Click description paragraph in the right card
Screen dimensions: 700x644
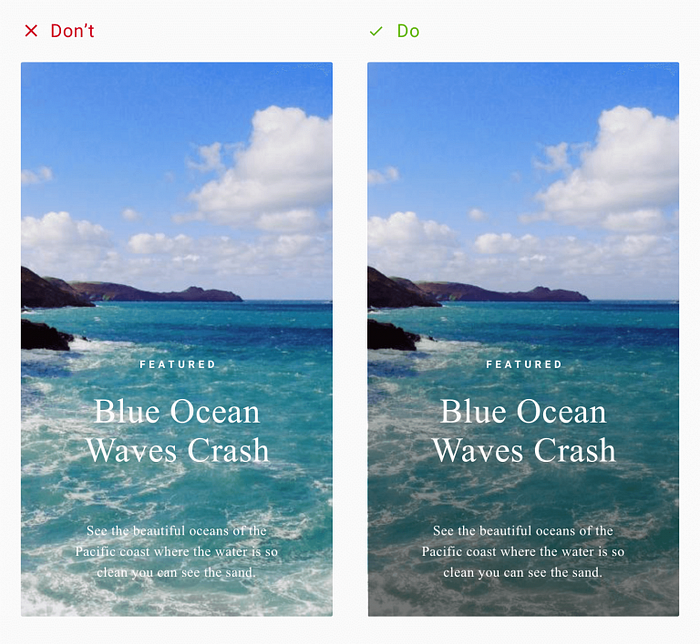coord(523,552)
